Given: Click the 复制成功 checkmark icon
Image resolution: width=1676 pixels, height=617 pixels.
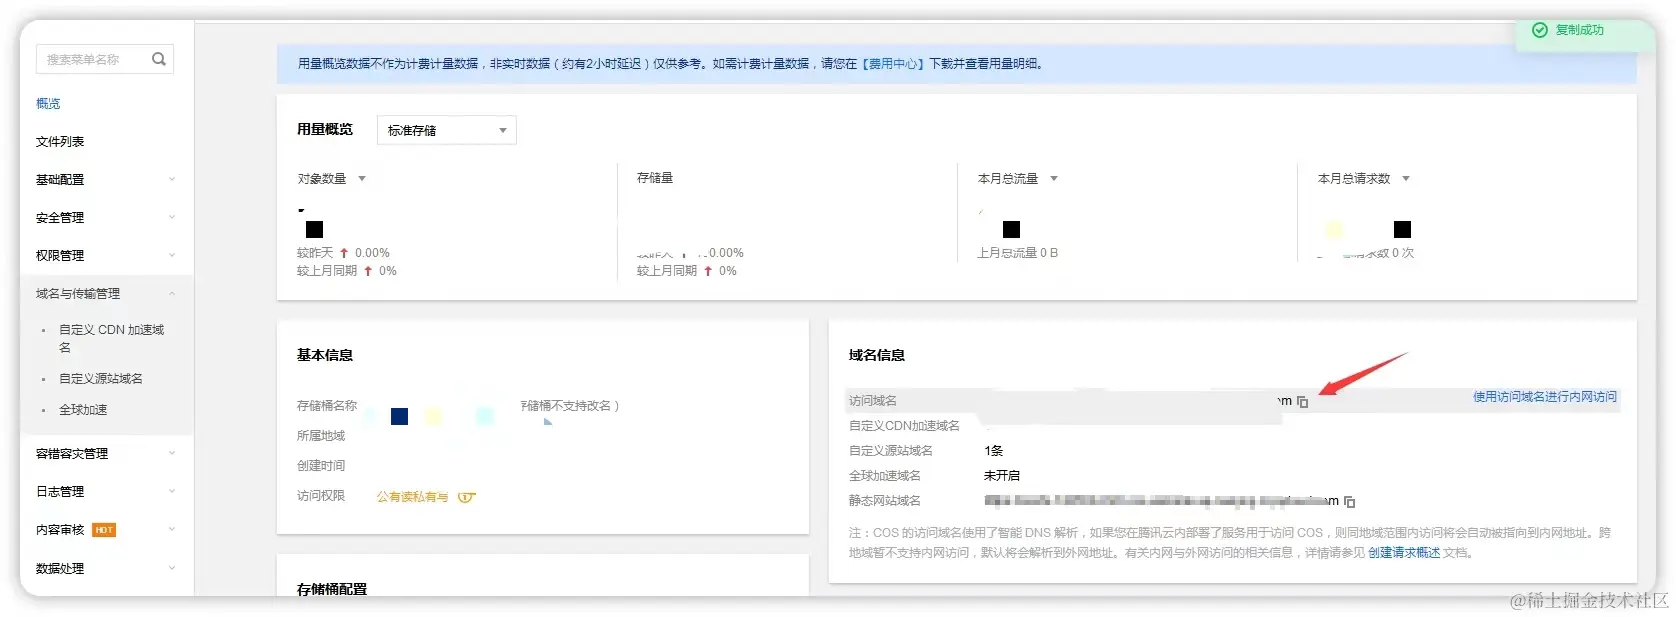Looking at the screenshot, I should click(x=1540, y=30).
